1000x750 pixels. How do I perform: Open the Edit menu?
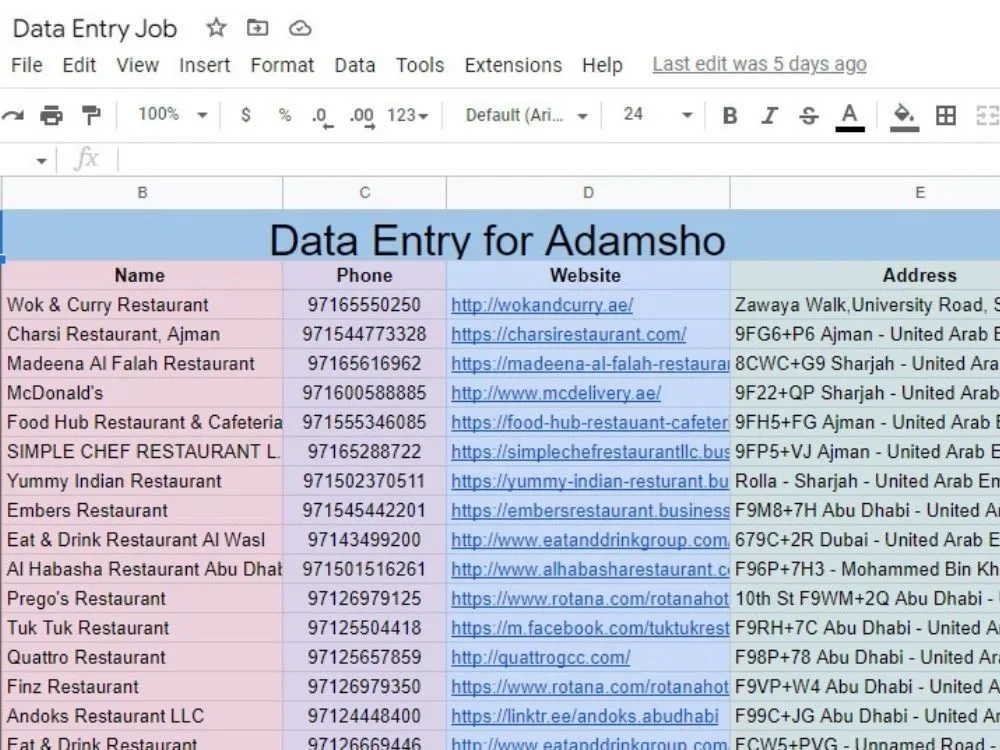pyautogui.click(x=79, y=65)
